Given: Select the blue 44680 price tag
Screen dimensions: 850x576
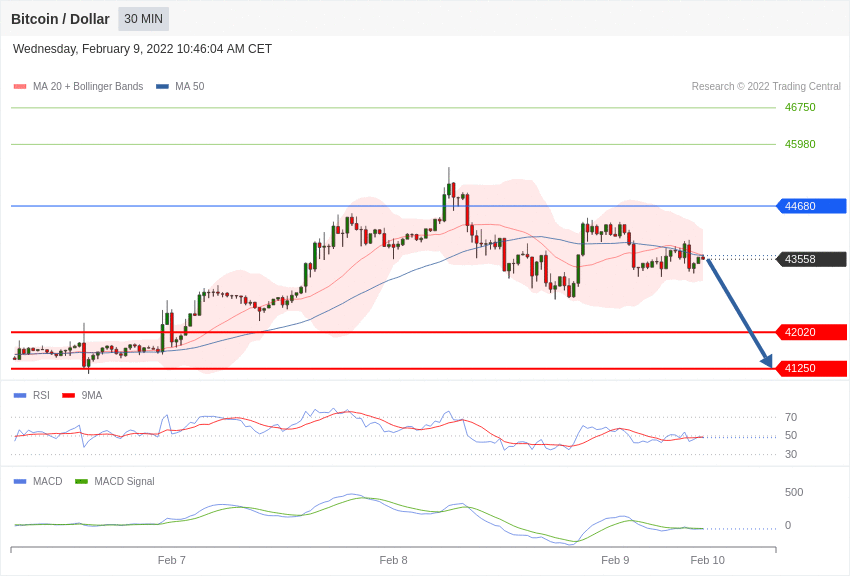Looking at the screenshot, I should click(811, 206).
